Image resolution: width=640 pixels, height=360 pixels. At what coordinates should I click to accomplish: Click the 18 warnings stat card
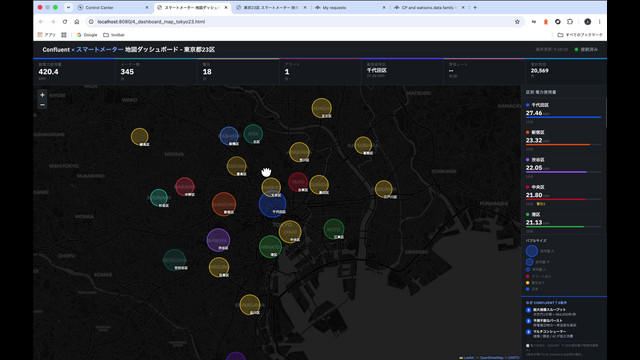click(238, 71)
